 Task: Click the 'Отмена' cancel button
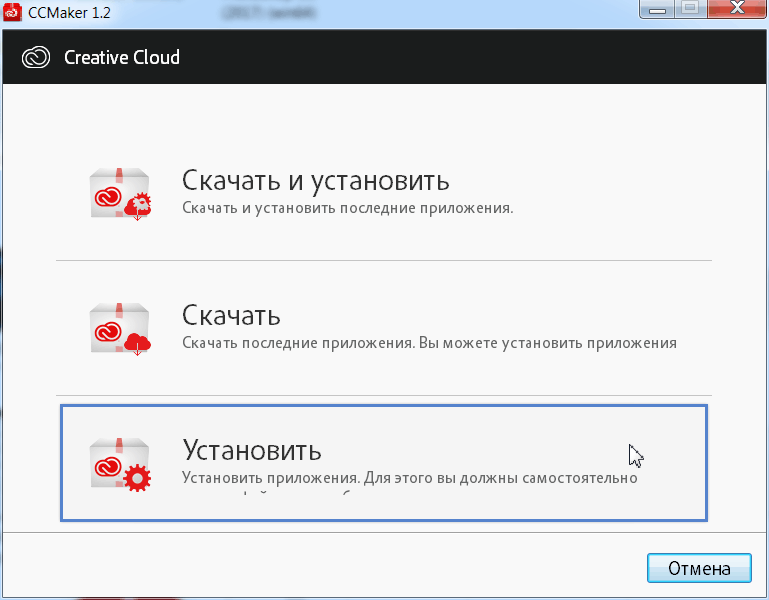[699, 568]
